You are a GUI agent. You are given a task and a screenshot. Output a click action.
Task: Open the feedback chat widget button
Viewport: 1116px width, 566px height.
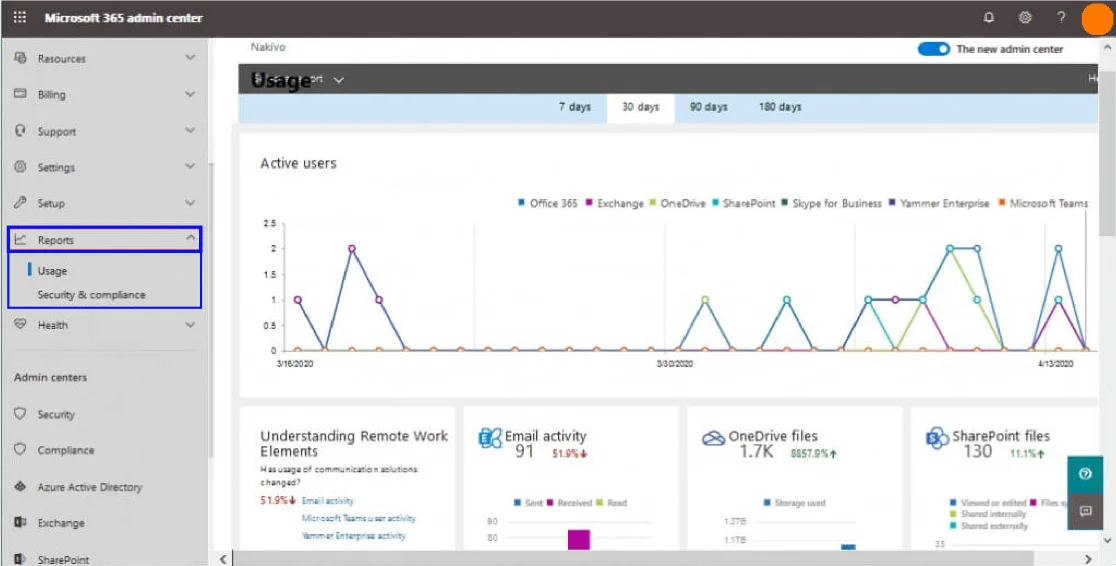pyautogui.click(x=1085, y=511)
